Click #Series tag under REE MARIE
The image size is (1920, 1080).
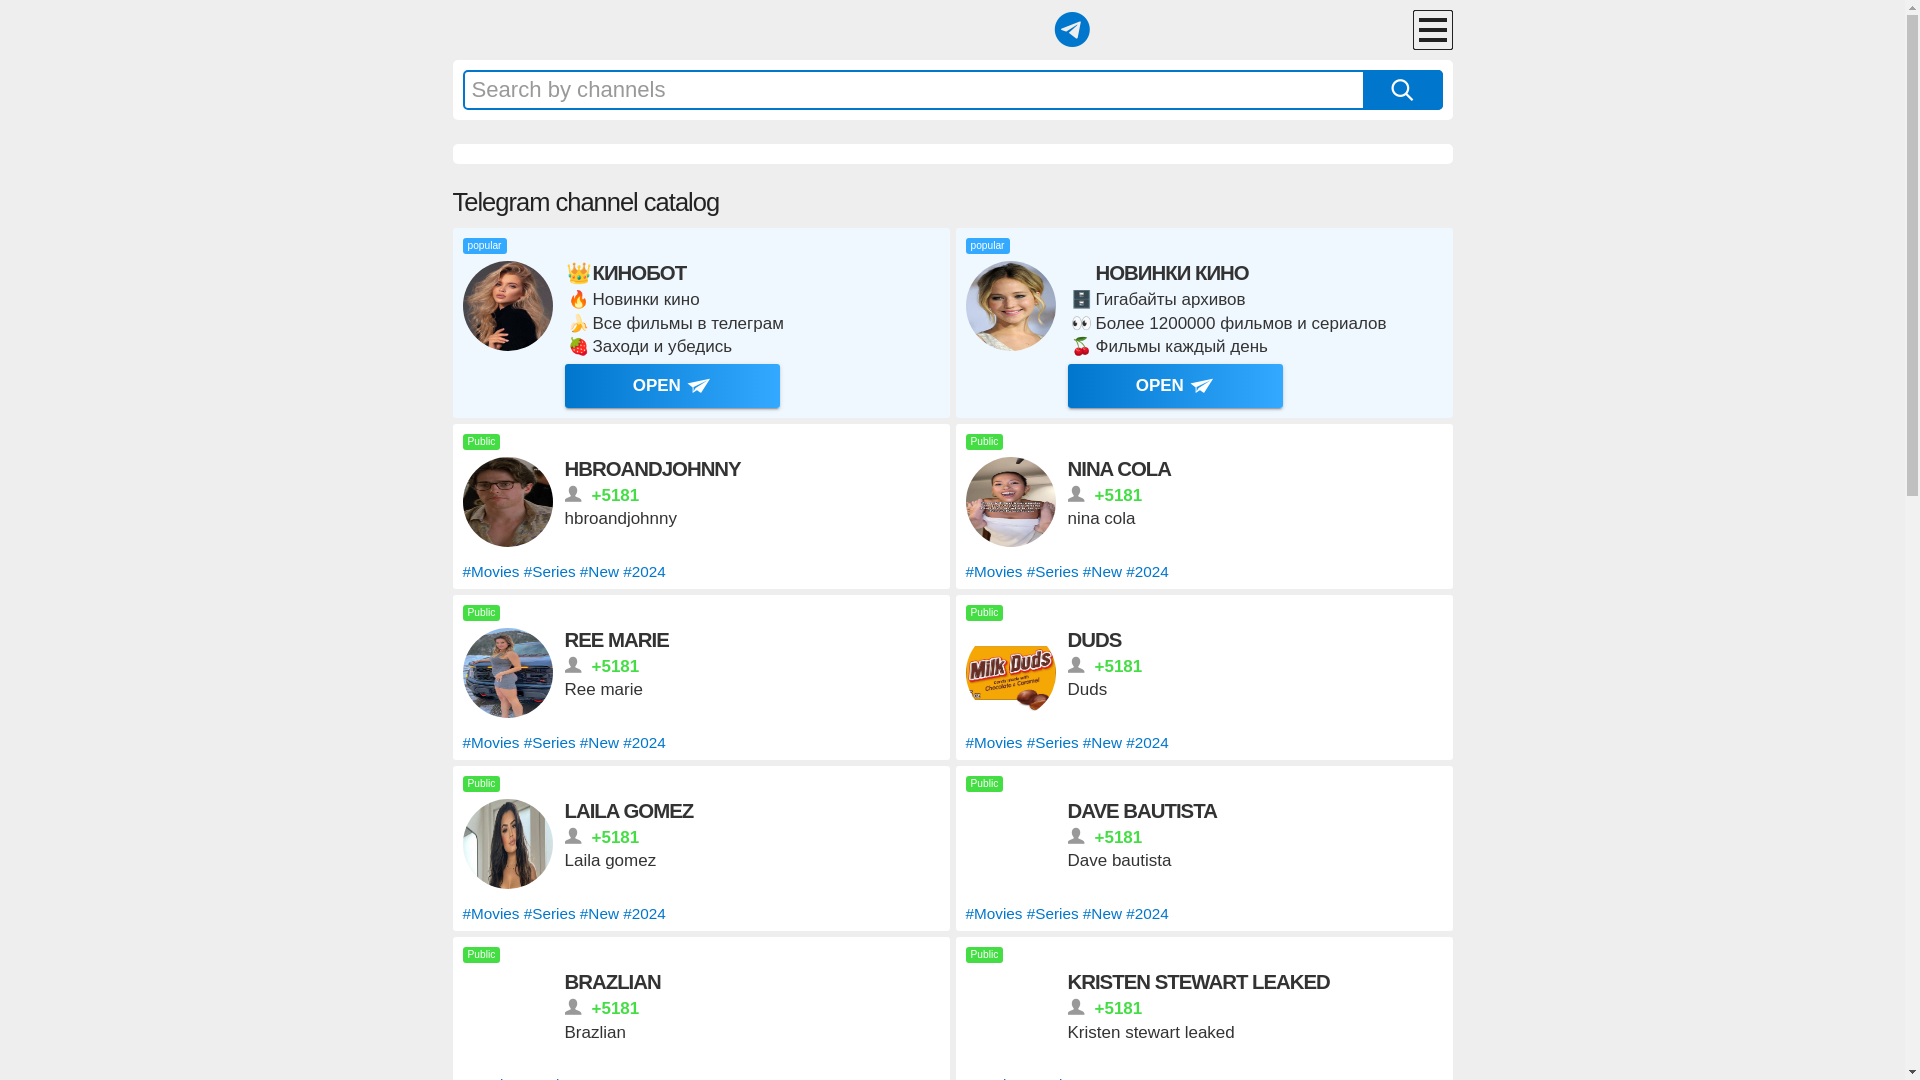coord(549,743)
